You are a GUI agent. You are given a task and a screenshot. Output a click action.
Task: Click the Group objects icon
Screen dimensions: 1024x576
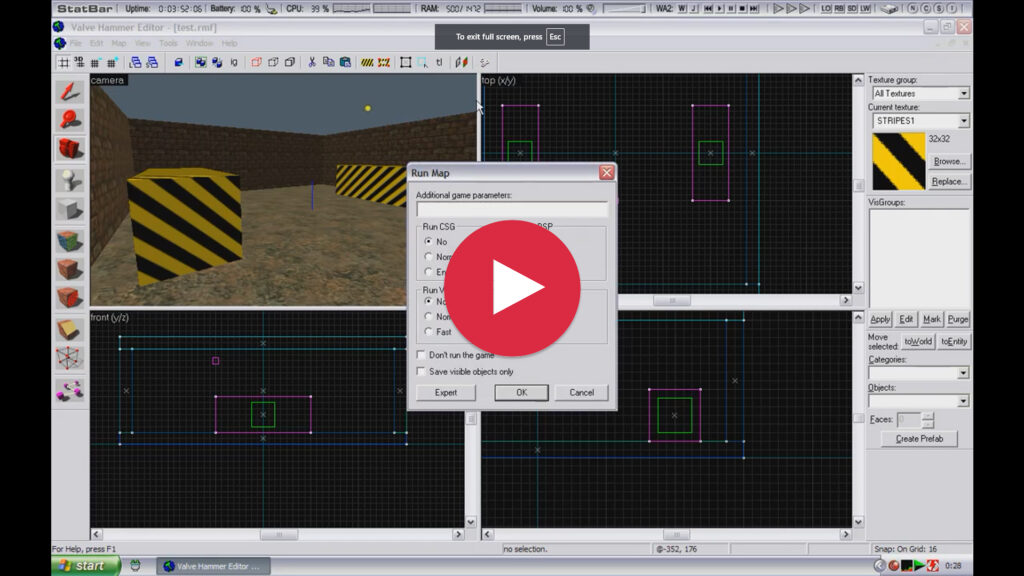coord(200,63)
